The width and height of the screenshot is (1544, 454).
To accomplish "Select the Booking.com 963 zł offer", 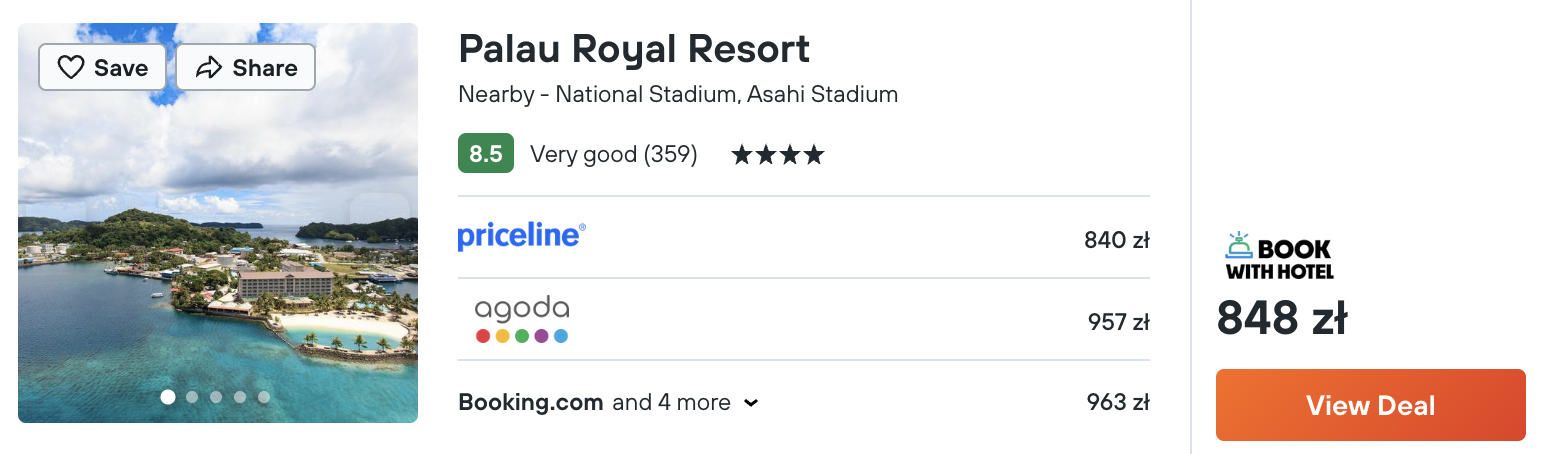I will coord(1118,402).
